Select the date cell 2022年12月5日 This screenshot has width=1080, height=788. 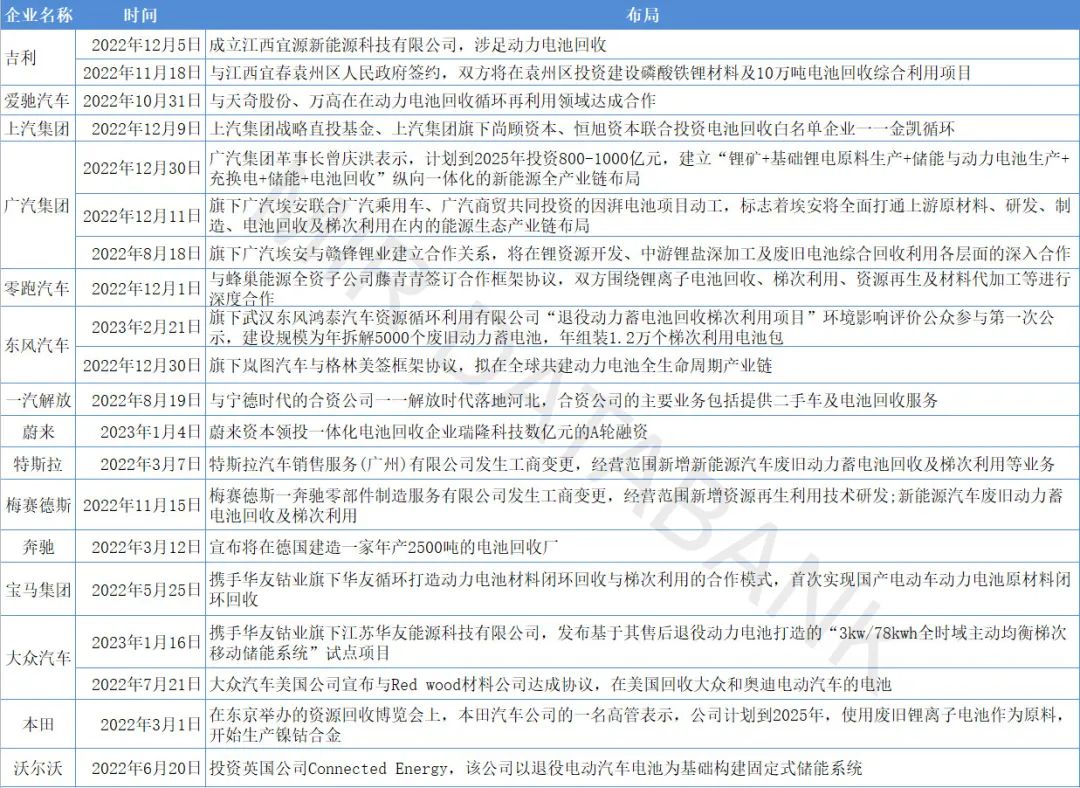click(x=140, y=45)
